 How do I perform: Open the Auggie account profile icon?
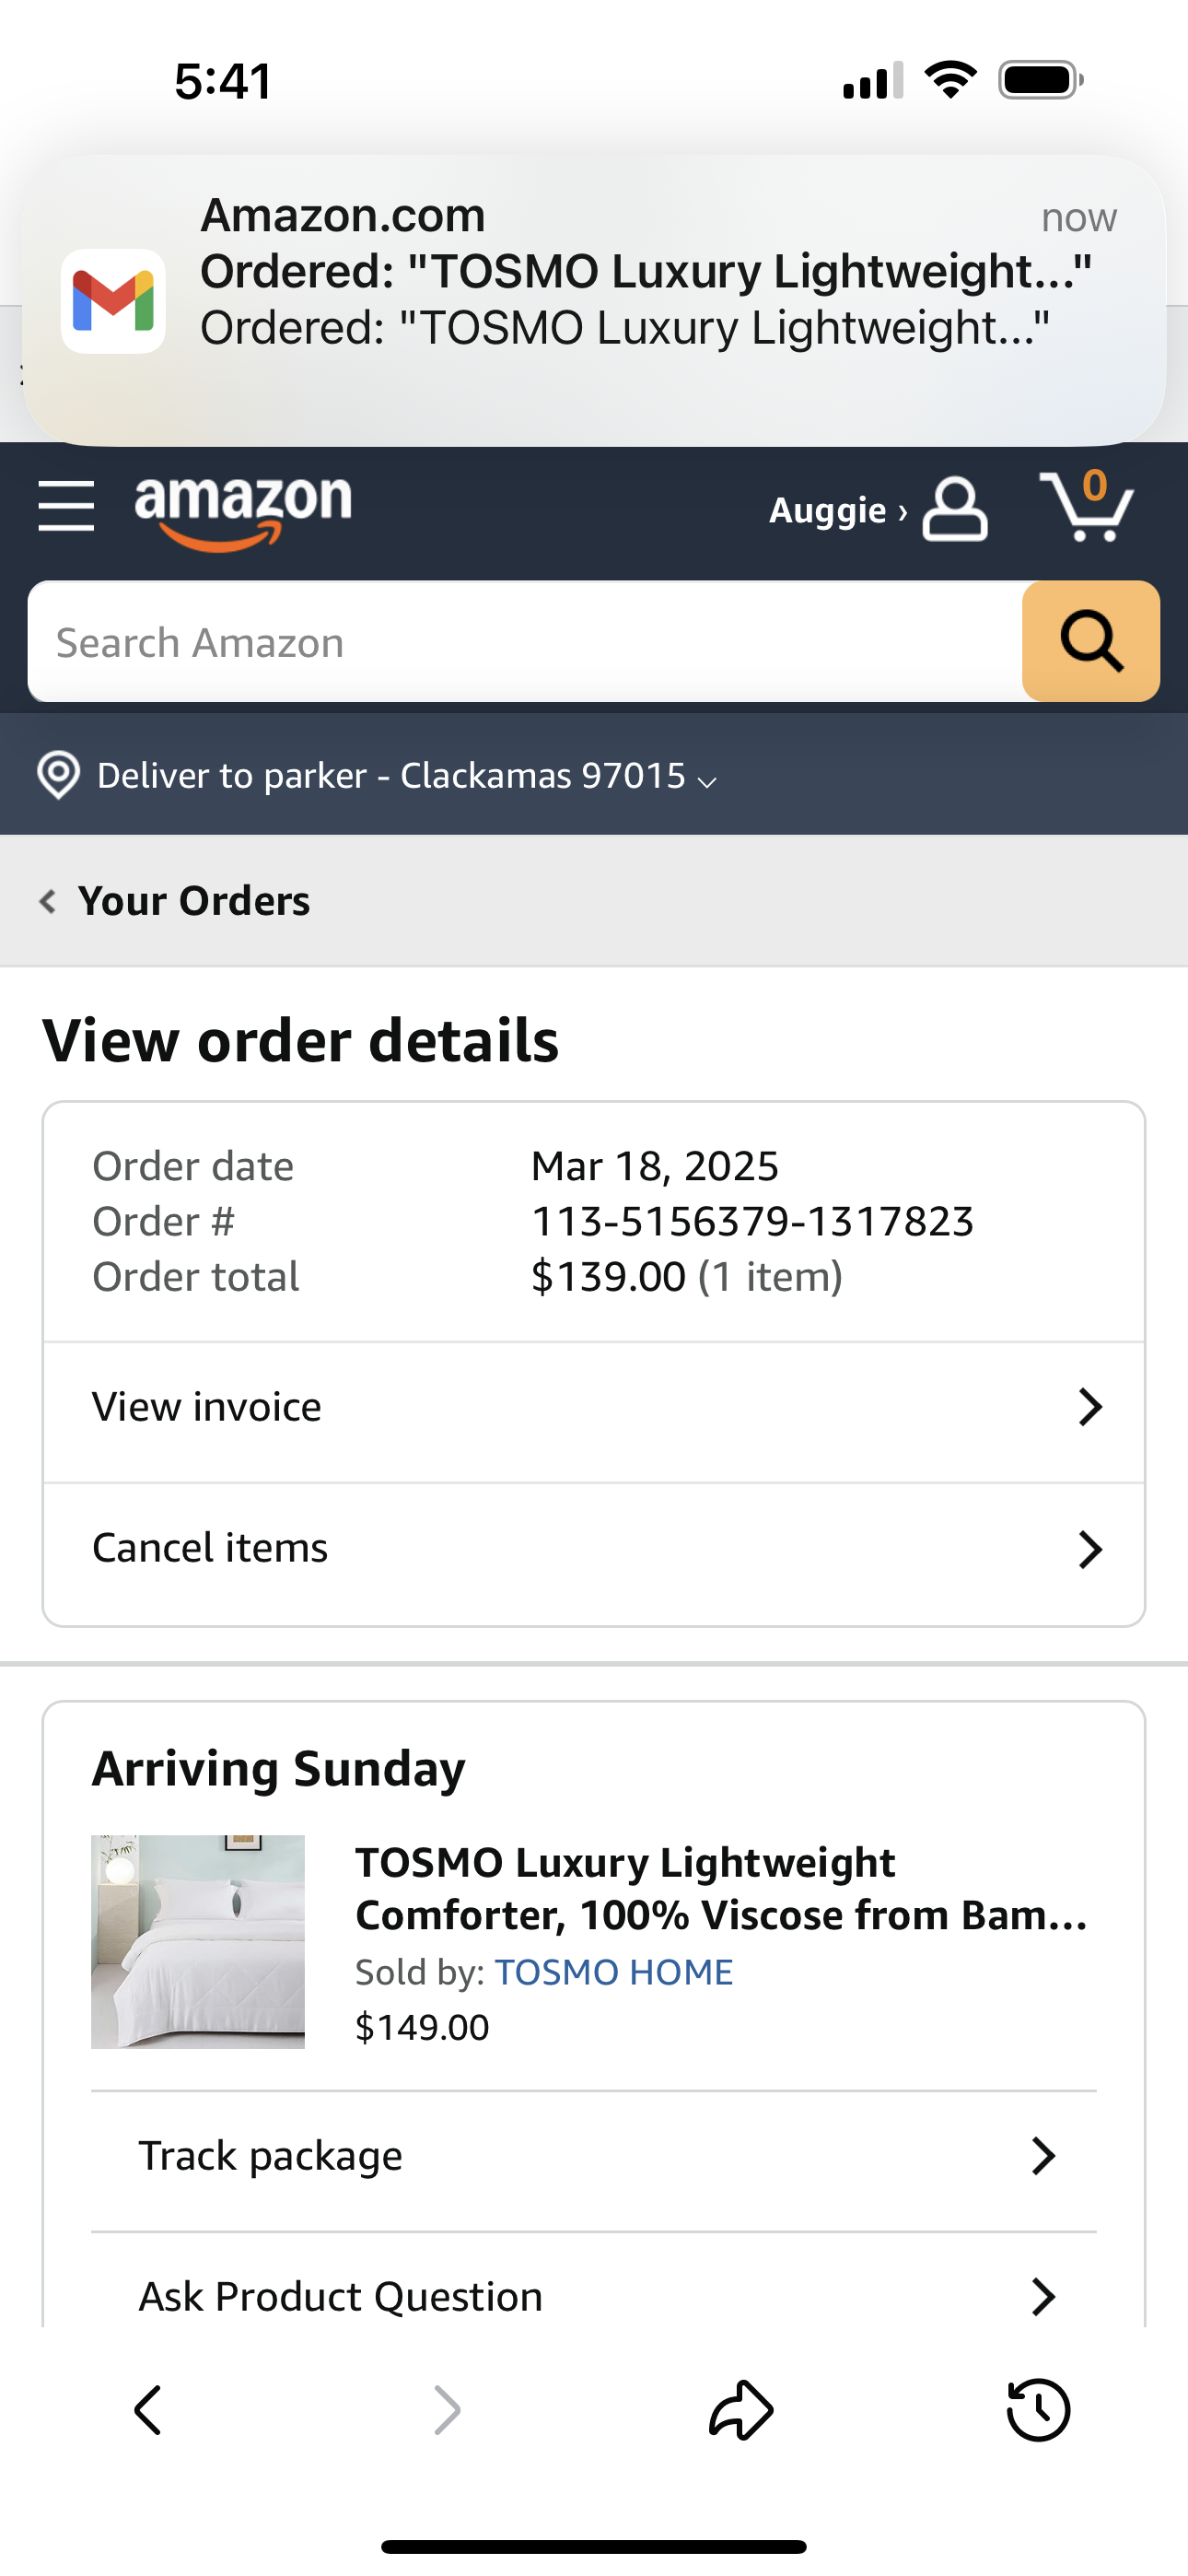[954, 509]
